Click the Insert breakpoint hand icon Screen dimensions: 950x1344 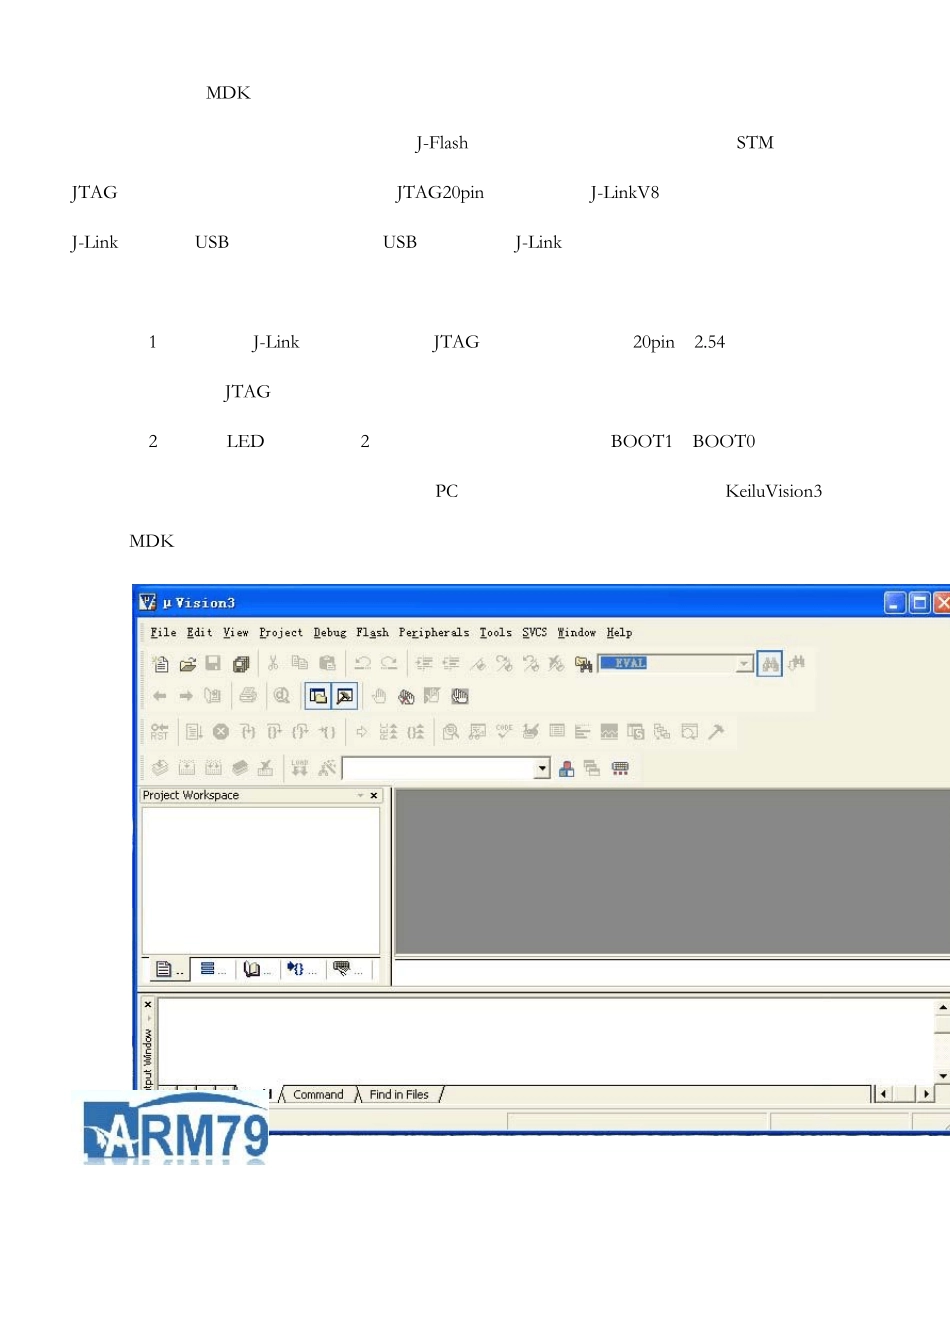pos(379,696)
